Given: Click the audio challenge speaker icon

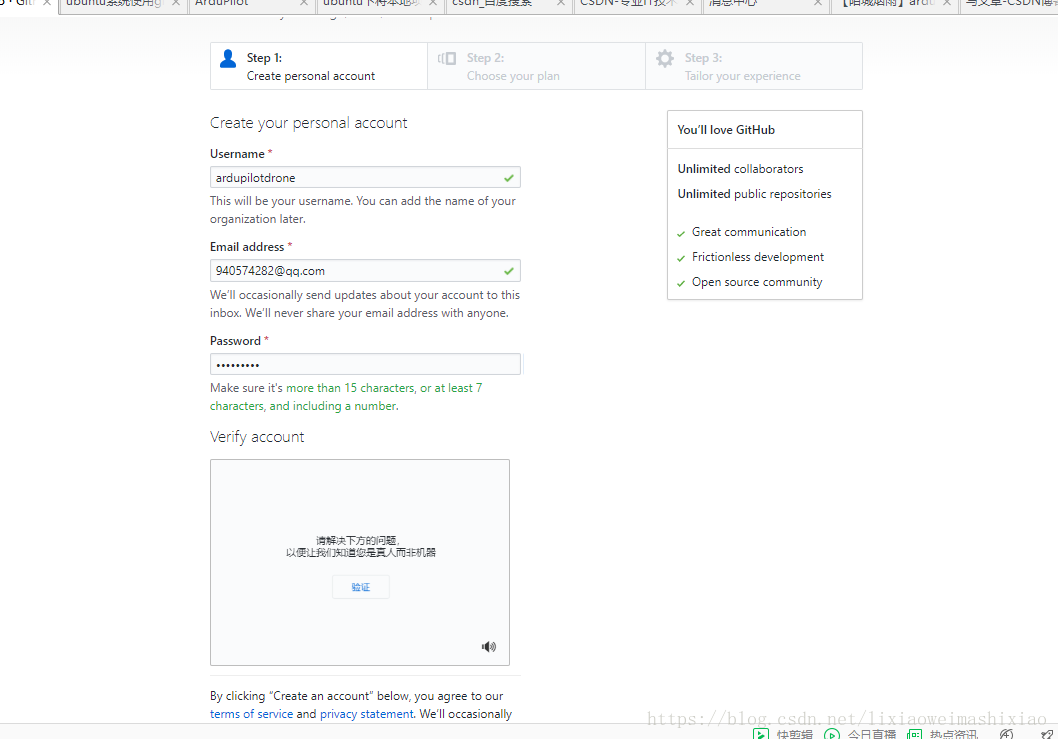Looking at the screenshot, I should tap(489, 647).
